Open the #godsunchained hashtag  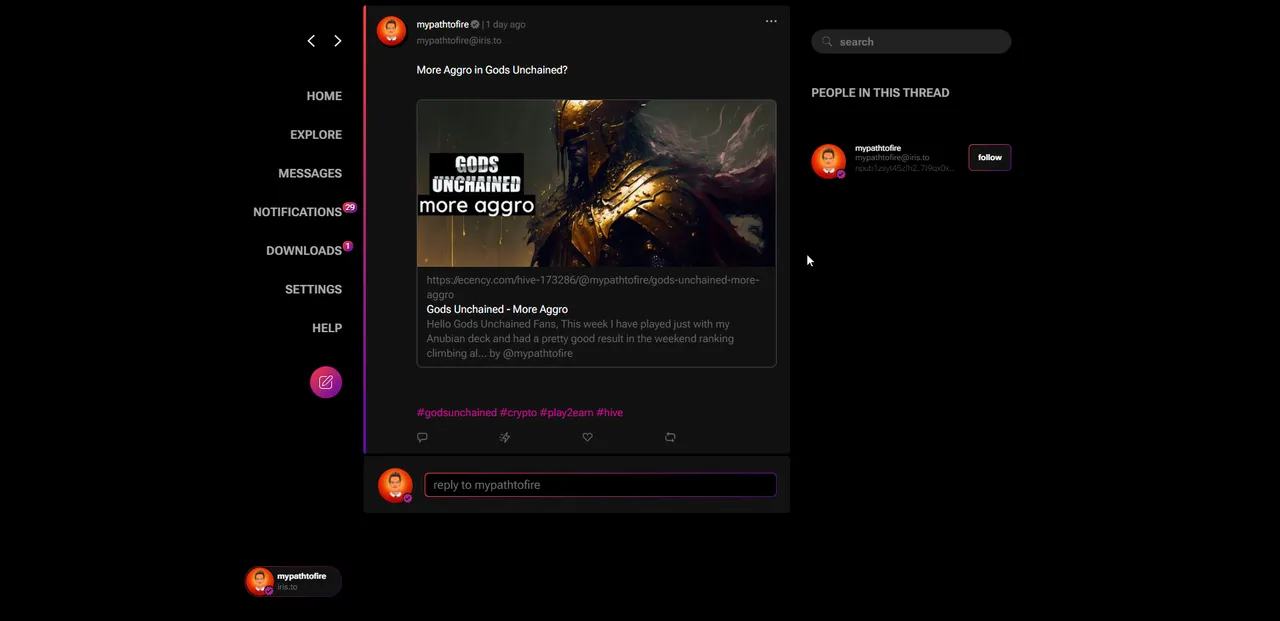tap(457, 412)
